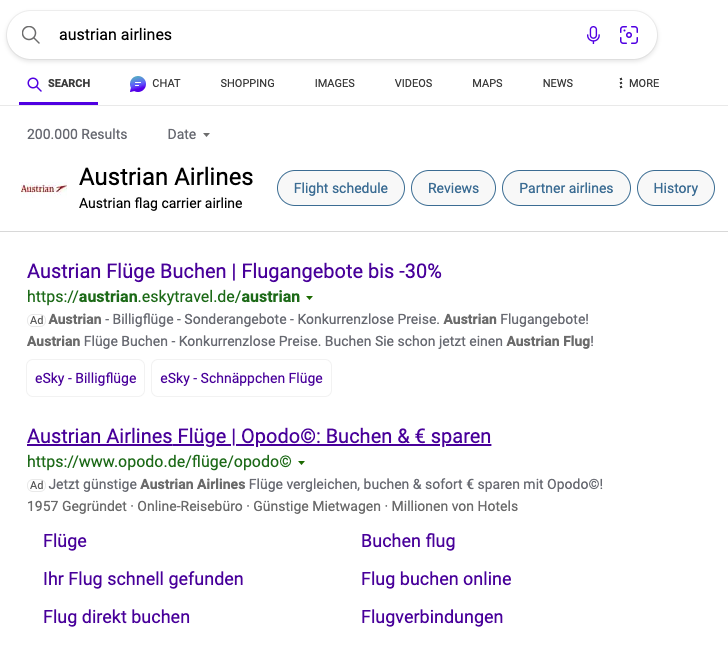
Task: Open the More three-dots menu
Action: [638, 83]
